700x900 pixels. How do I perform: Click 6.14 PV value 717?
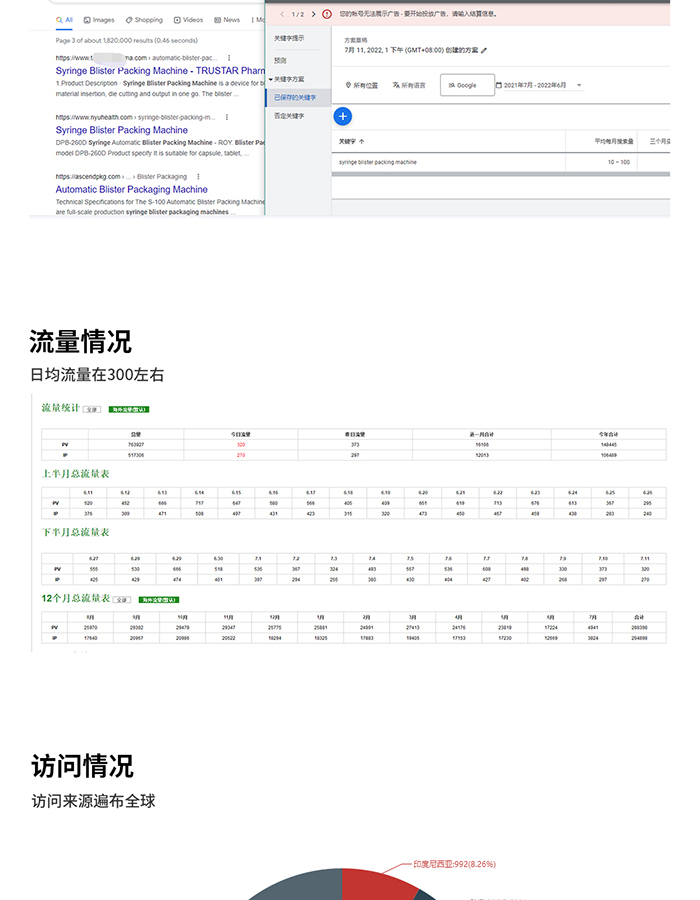pos(199,503)
